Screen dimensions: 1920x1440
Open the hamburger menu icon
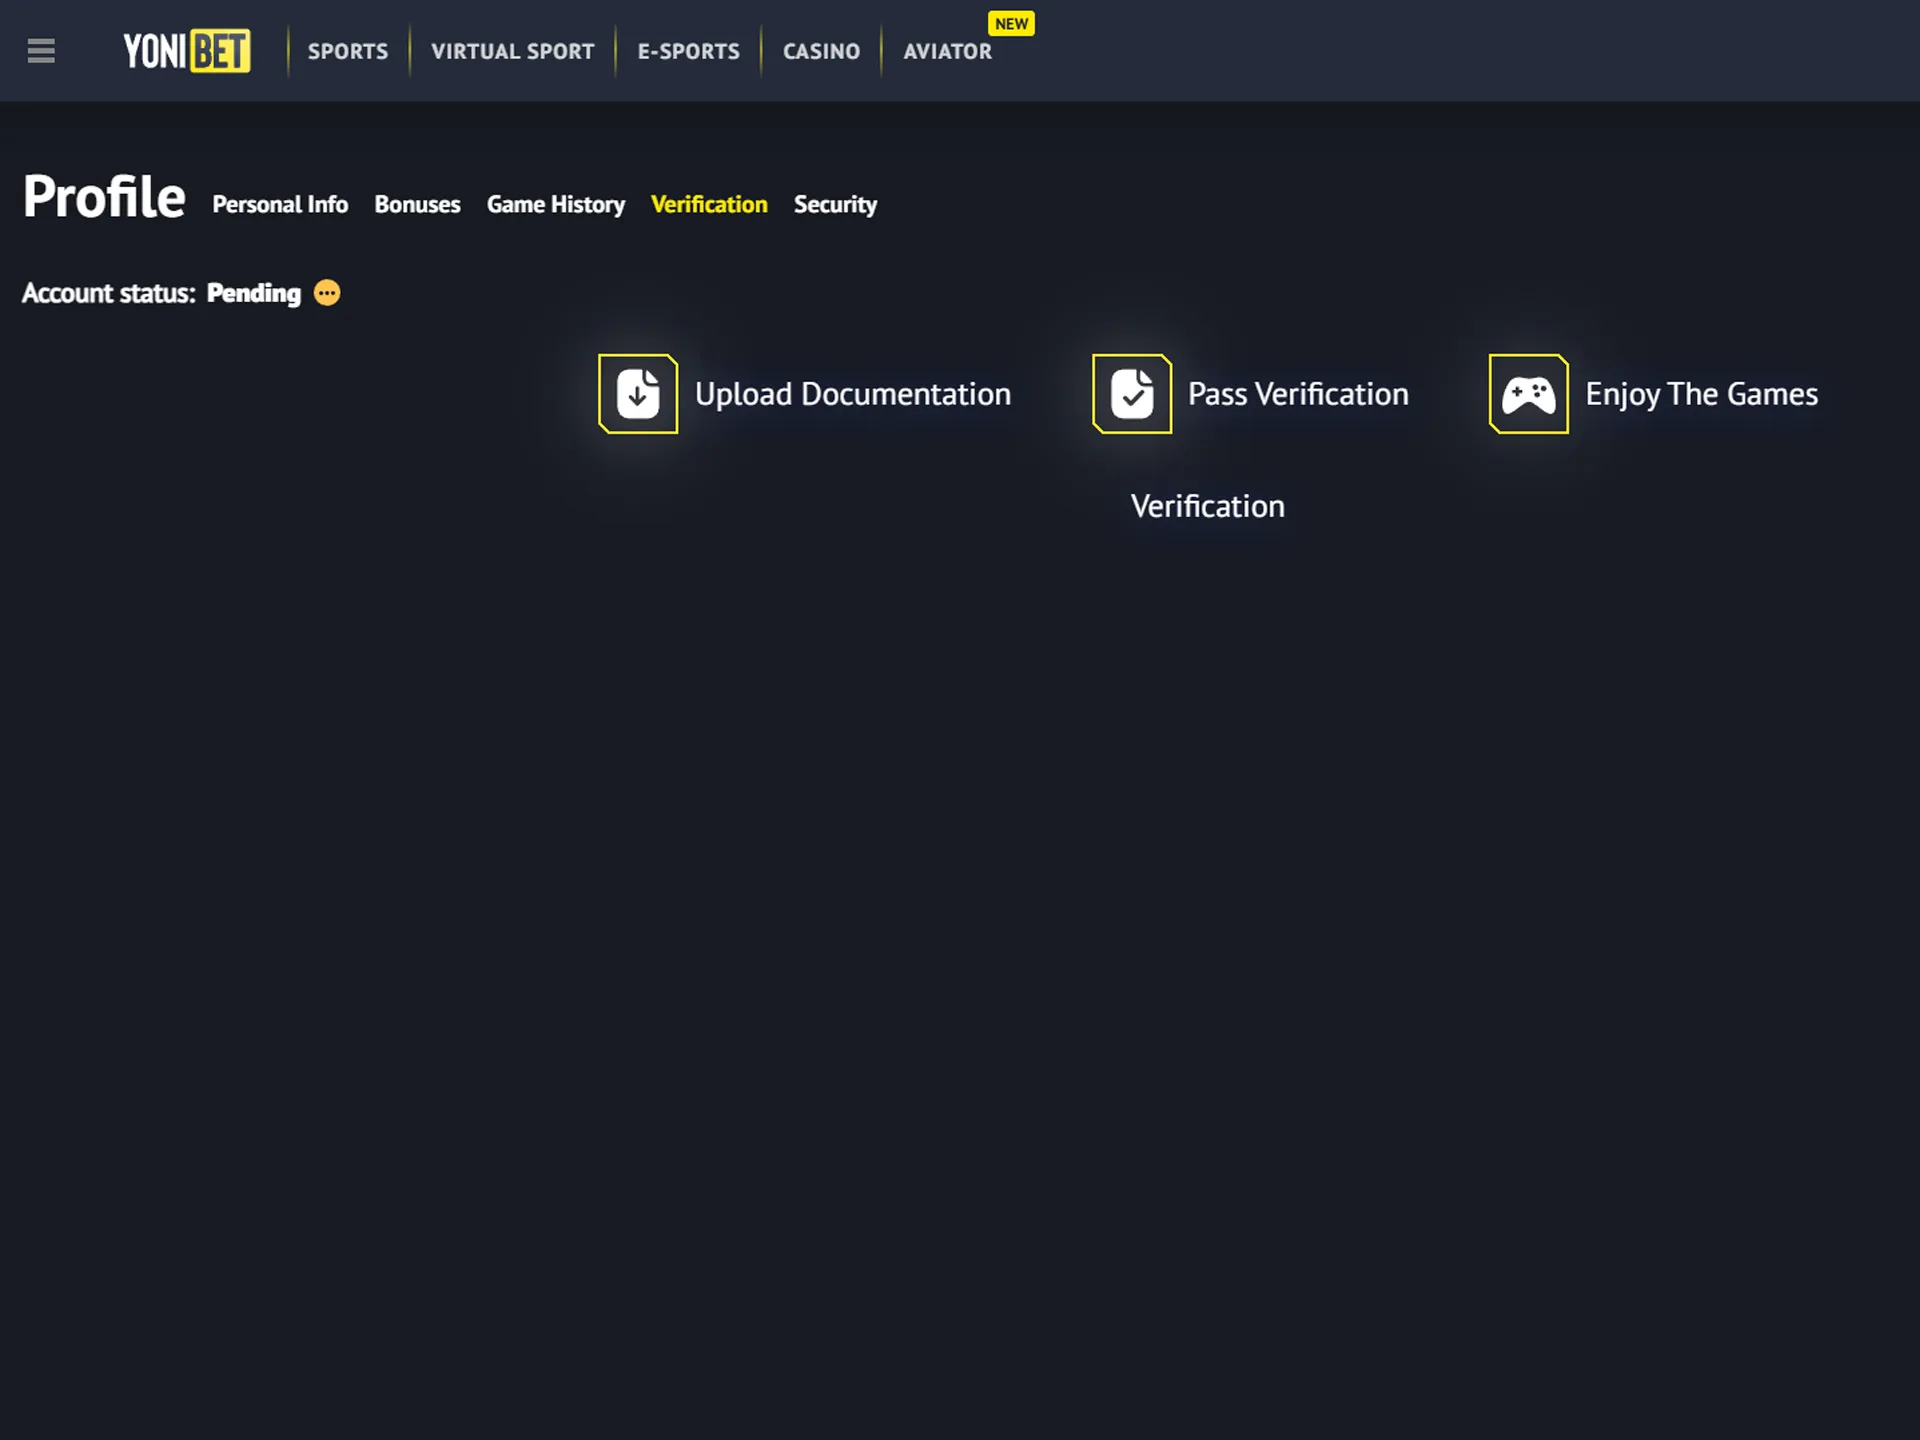(41, 48)
